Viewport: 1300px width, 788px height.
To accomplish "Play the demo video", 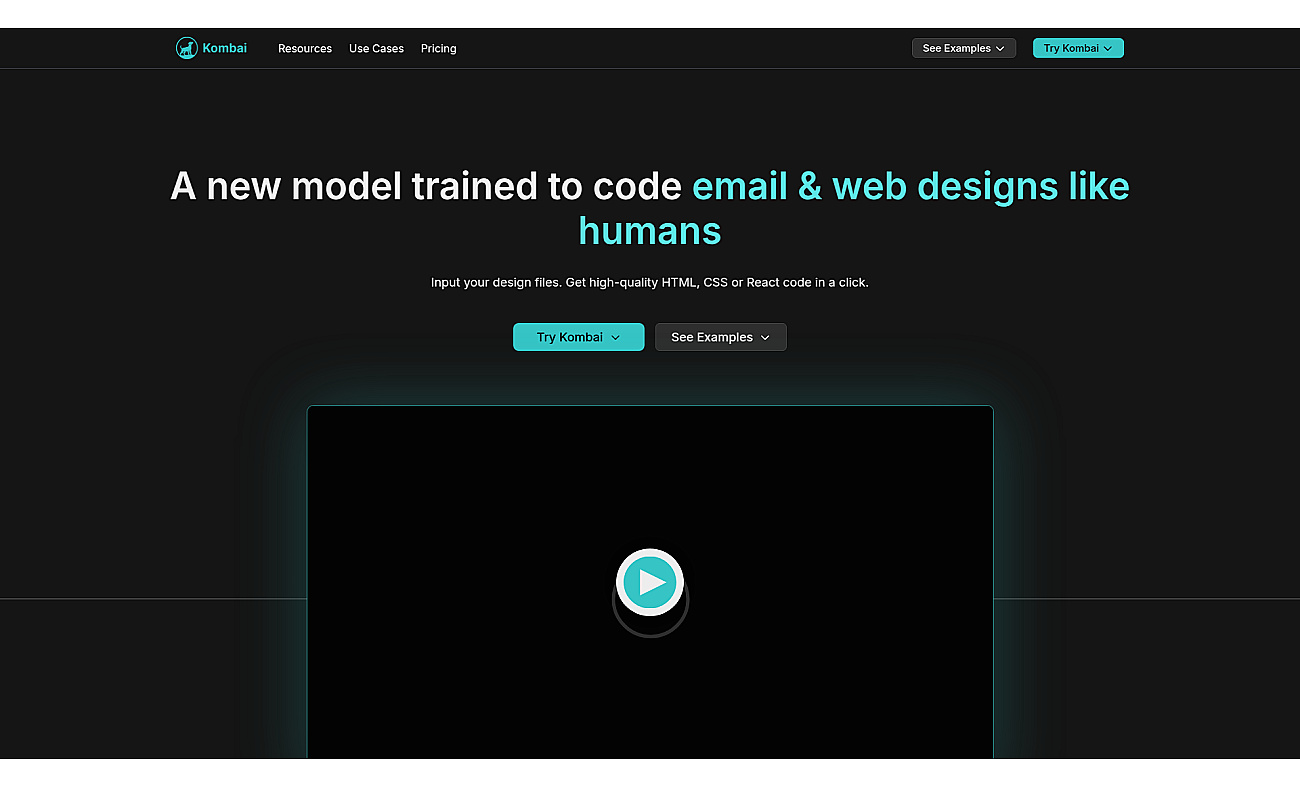I will pyautogui.click(x=650, y=582).
